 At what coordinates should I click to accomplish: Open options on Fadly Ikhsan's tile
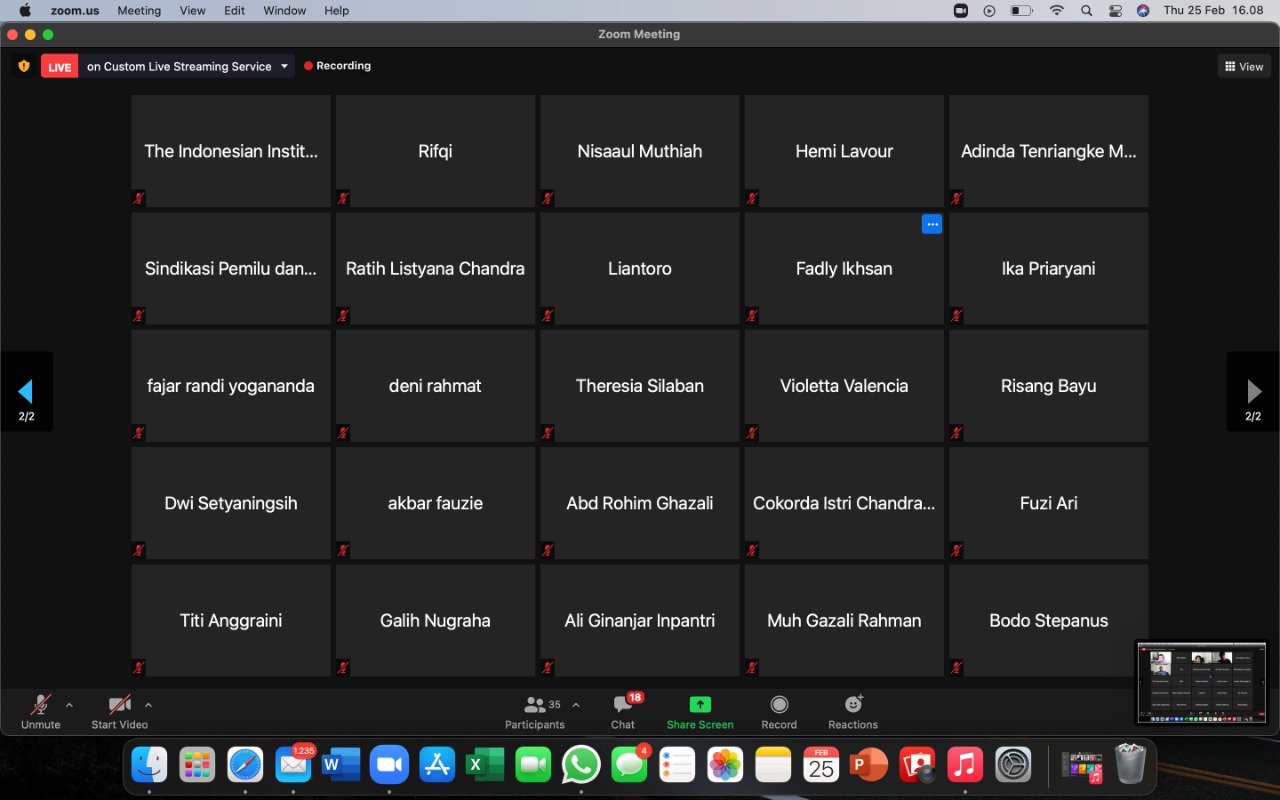[932, 225]
